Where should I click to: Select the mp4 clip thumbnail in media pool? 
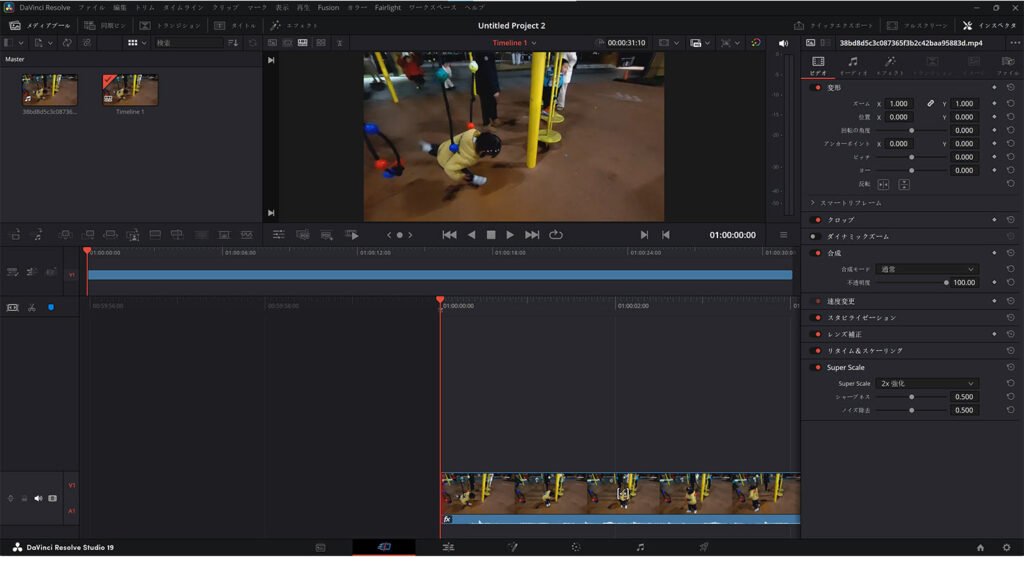[50, 89]
